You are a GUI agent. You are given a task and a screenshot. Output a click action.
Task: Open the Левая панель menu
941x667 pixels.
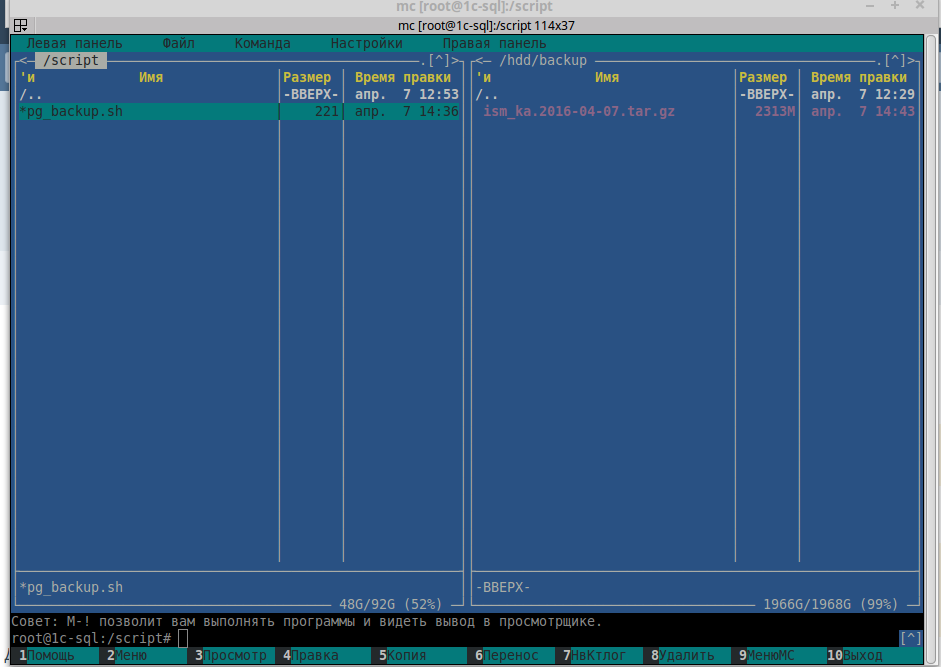[74, 44]
